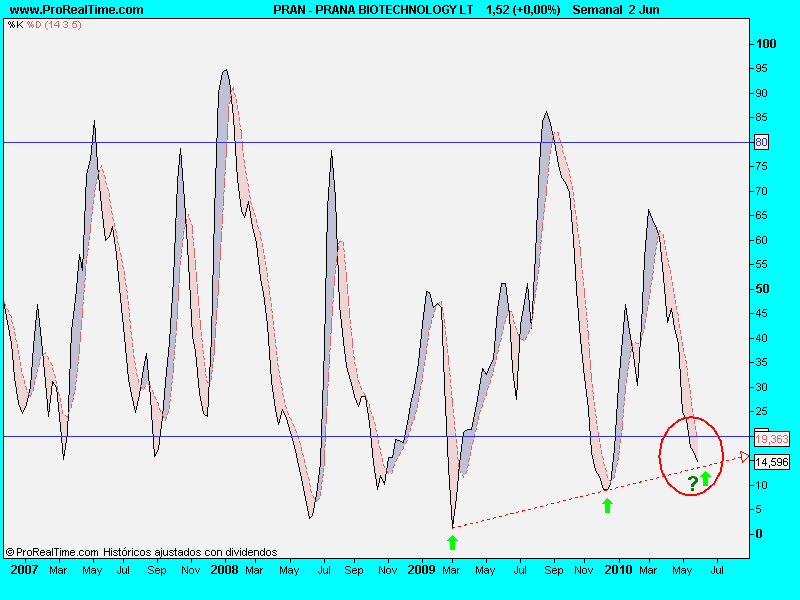The width and height of the screenshot is (800, 600).
Task: Click the 2010 year label on time axis
Action: (x=618, y=570)
